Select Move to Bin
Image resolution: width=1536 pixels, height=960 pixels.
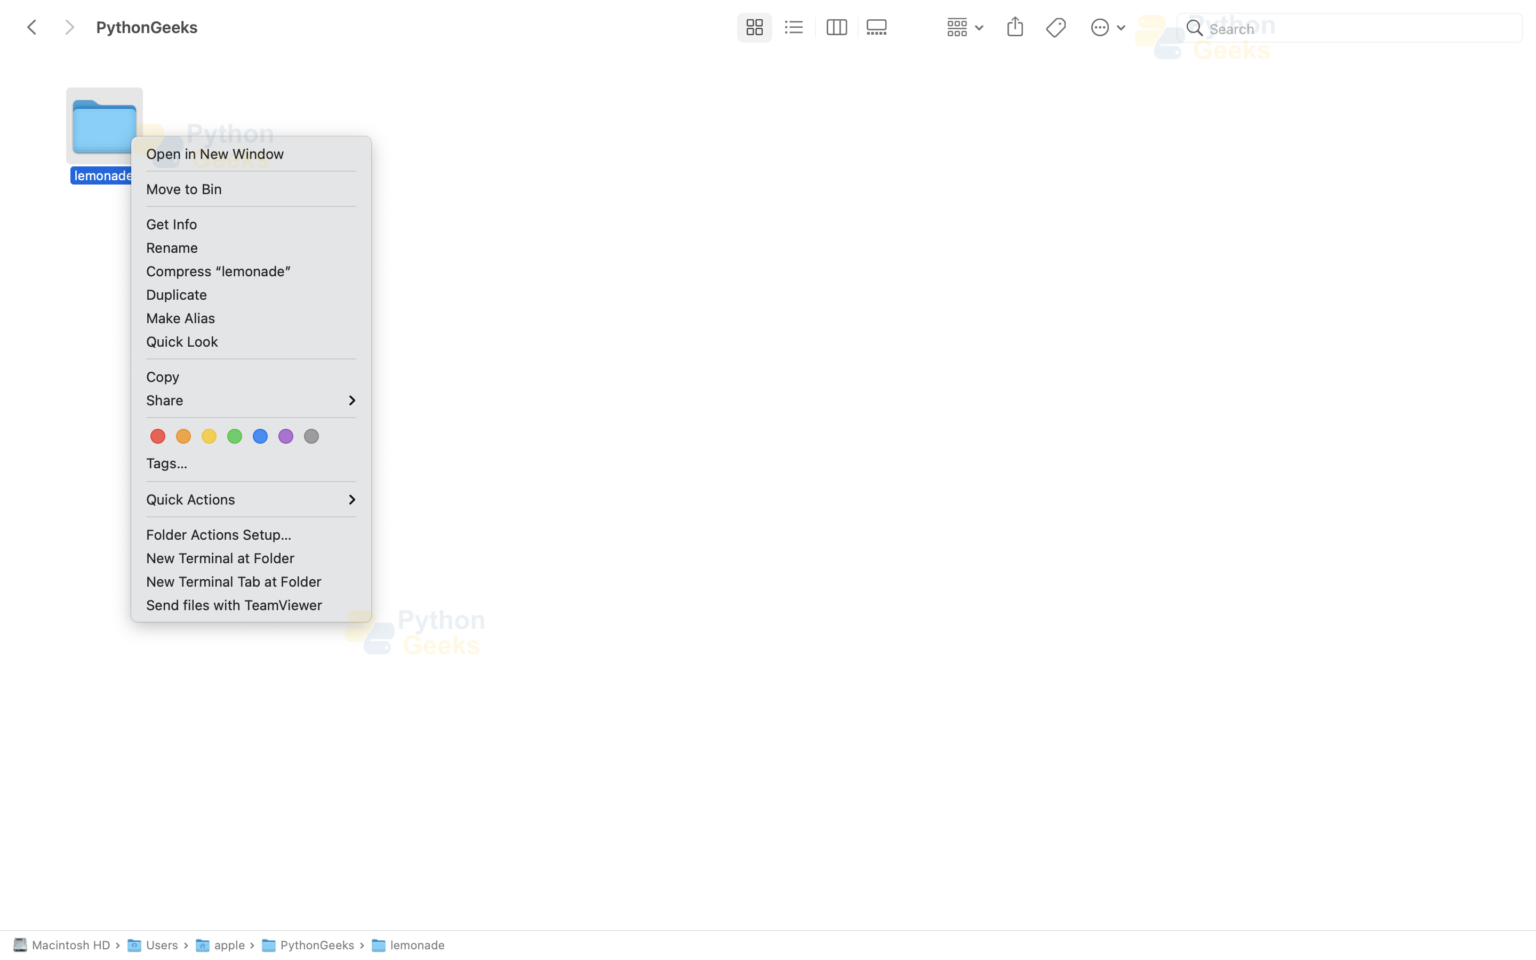[x=184, y=190]
